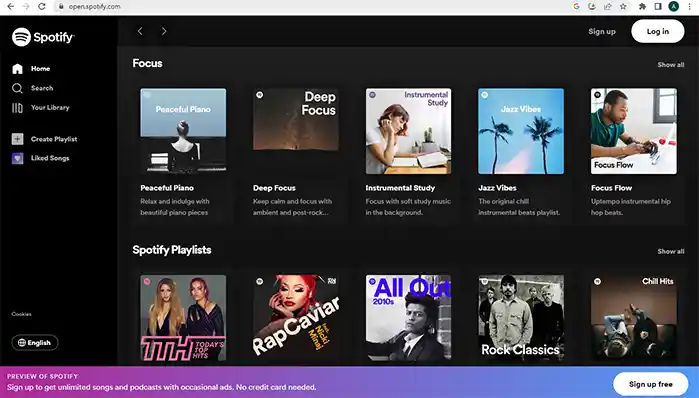Open the Home icon in the sidebar
Viewport: 699px width, 398px height.
17,69
